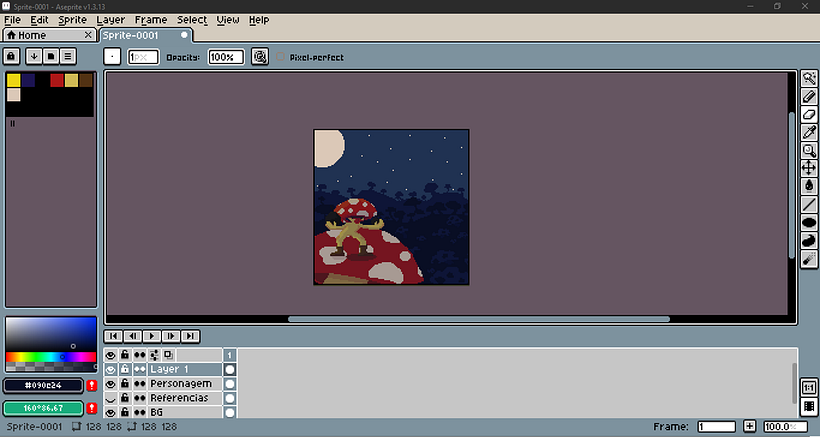820x438 pixels.
Task: Open the File menu
Action: 13,20
